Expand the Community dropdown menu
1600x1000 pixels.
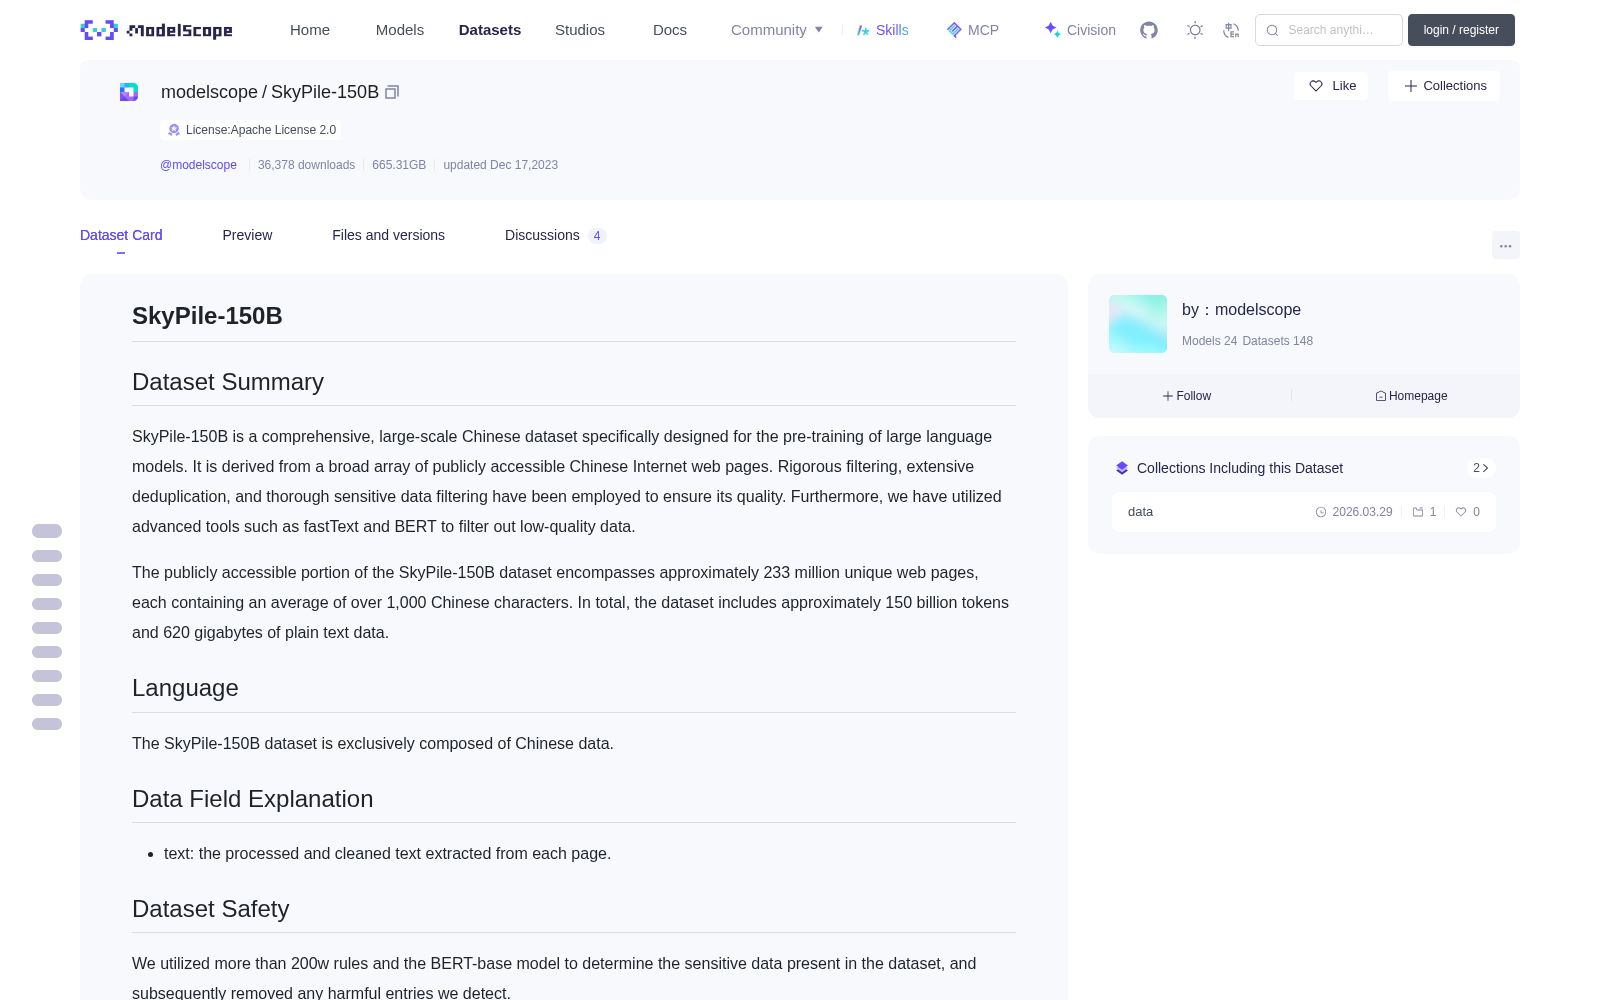tap(777, 30)
